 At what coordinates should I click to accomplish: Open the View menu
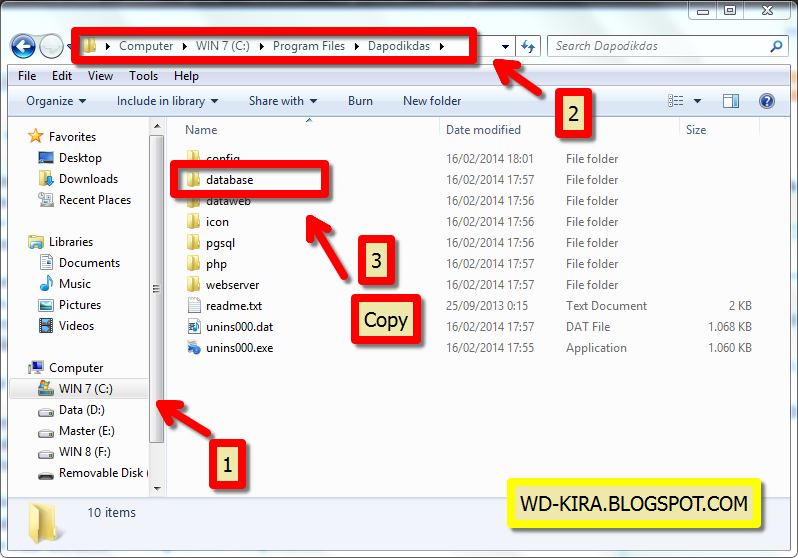(100, 76)
